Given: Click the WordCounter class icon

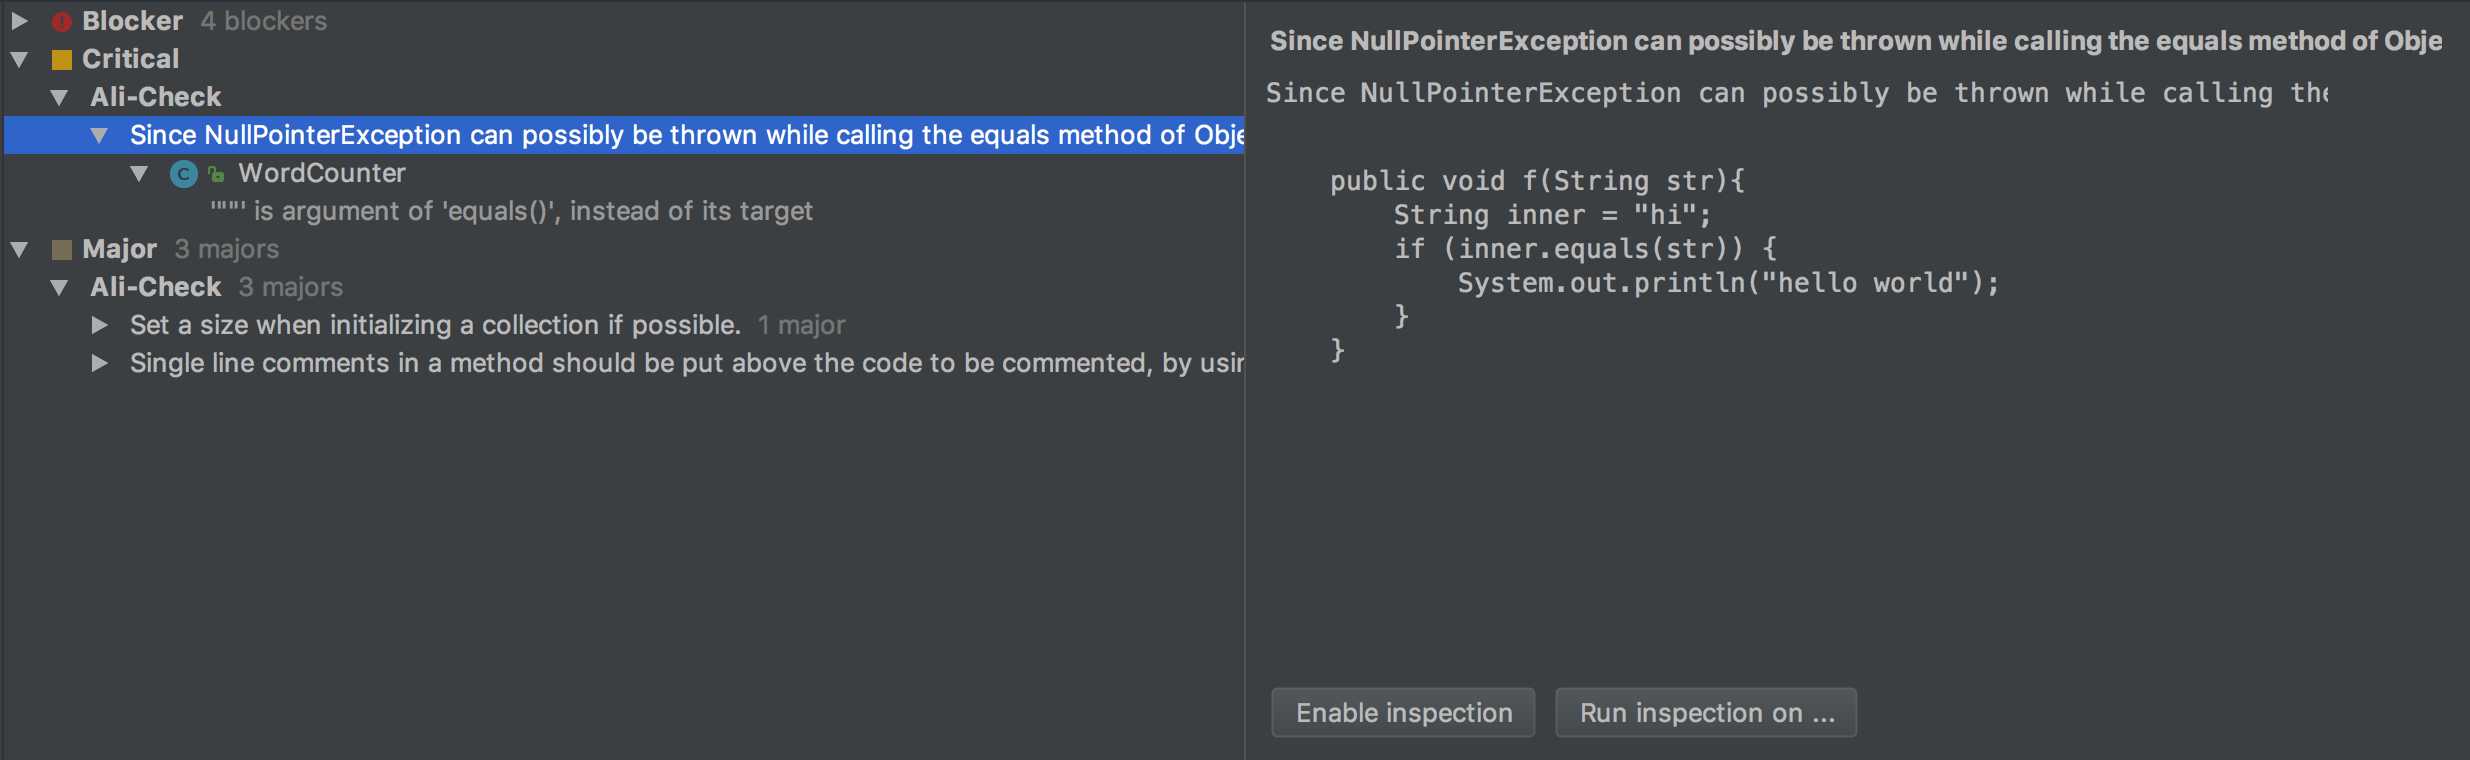Looking at the screenshot, I should (183, 174).
